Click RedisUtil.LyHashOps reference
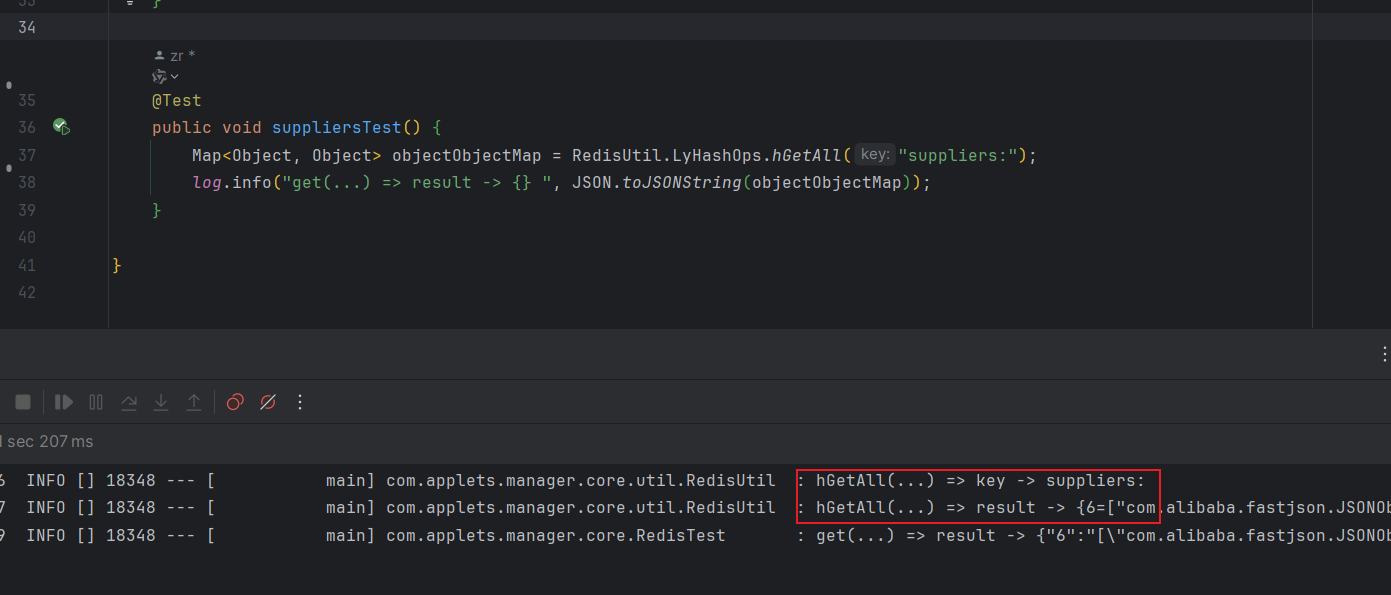Screen dimensions: 1391x595 point(667,155)
